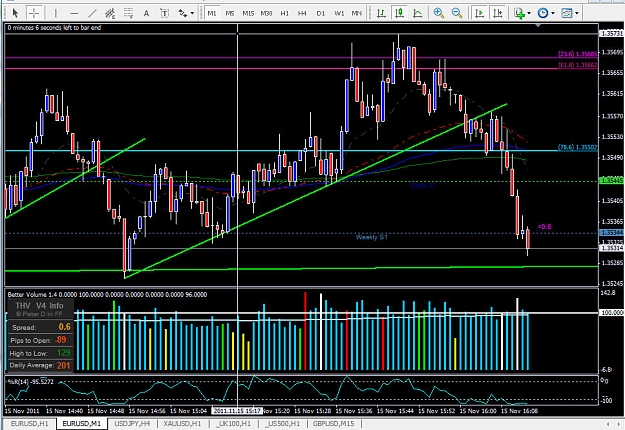The image size is (625, 430).
Task: Click the Indicators list icon with green plus
Action: pos(519,13)
